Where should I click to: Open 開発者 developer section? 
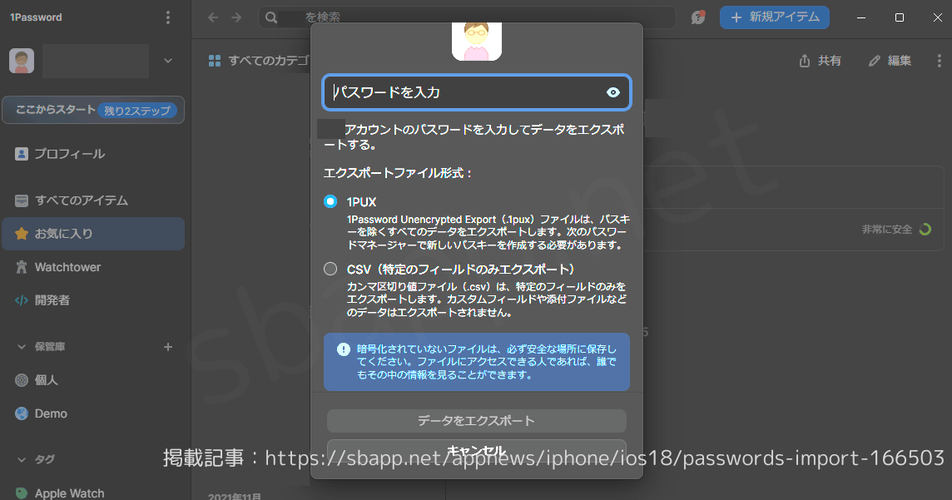(x=94, y=300)
